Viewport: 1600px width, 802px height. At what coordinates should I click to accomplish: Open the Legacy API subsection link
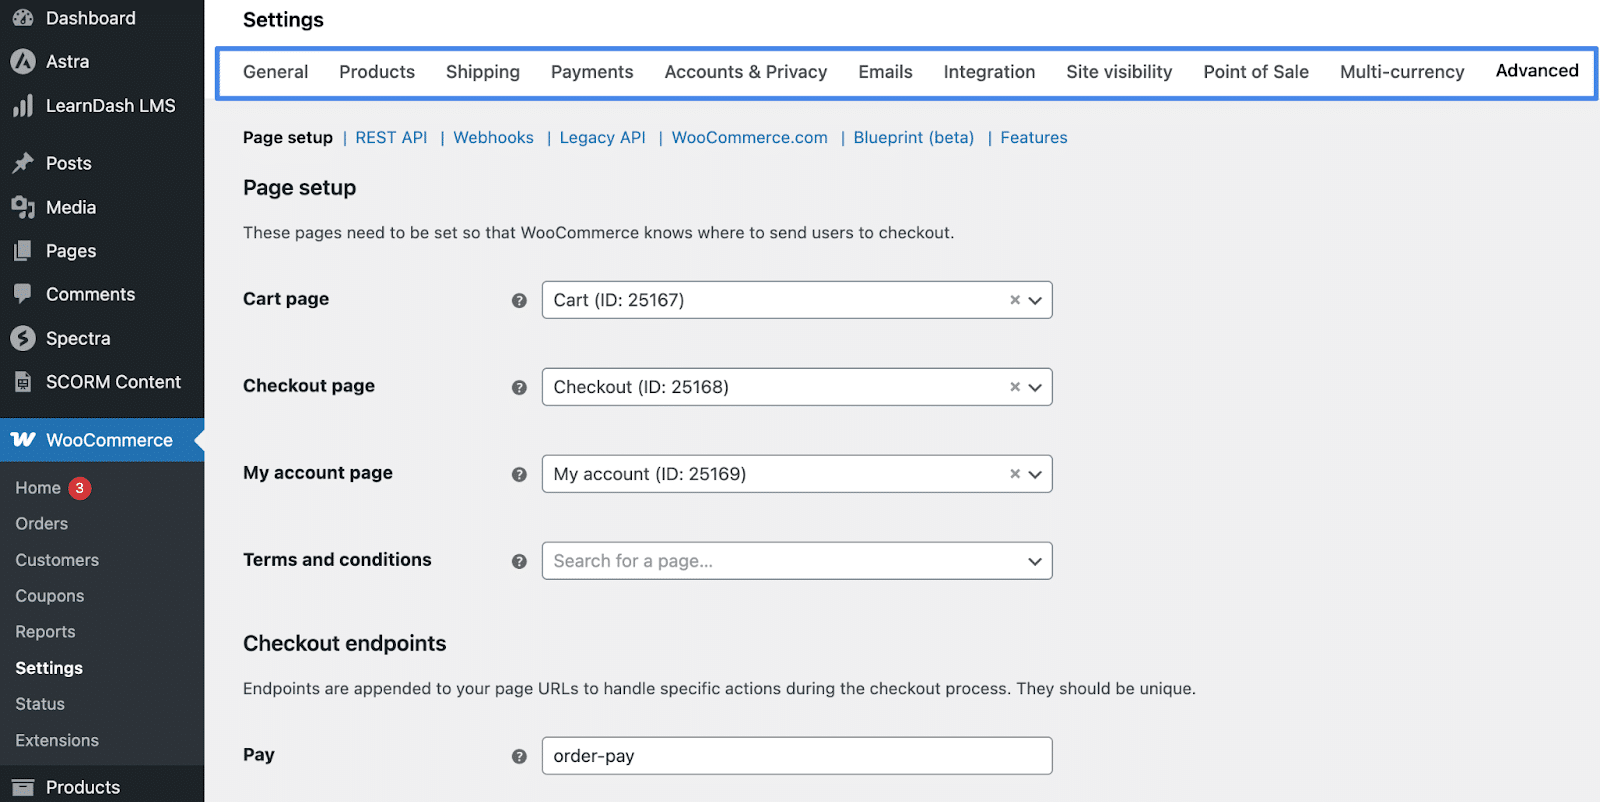[x=602, y=138]
